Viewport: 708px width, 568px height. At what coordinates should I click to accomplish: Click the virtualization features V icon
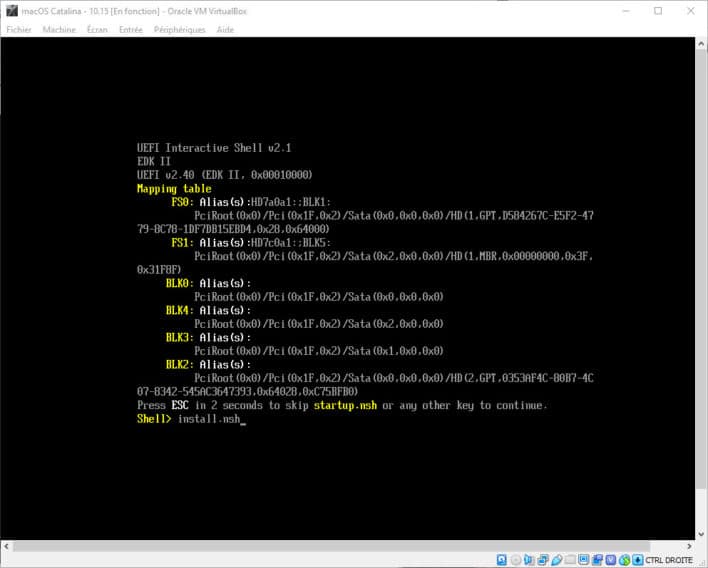point(610,560)
